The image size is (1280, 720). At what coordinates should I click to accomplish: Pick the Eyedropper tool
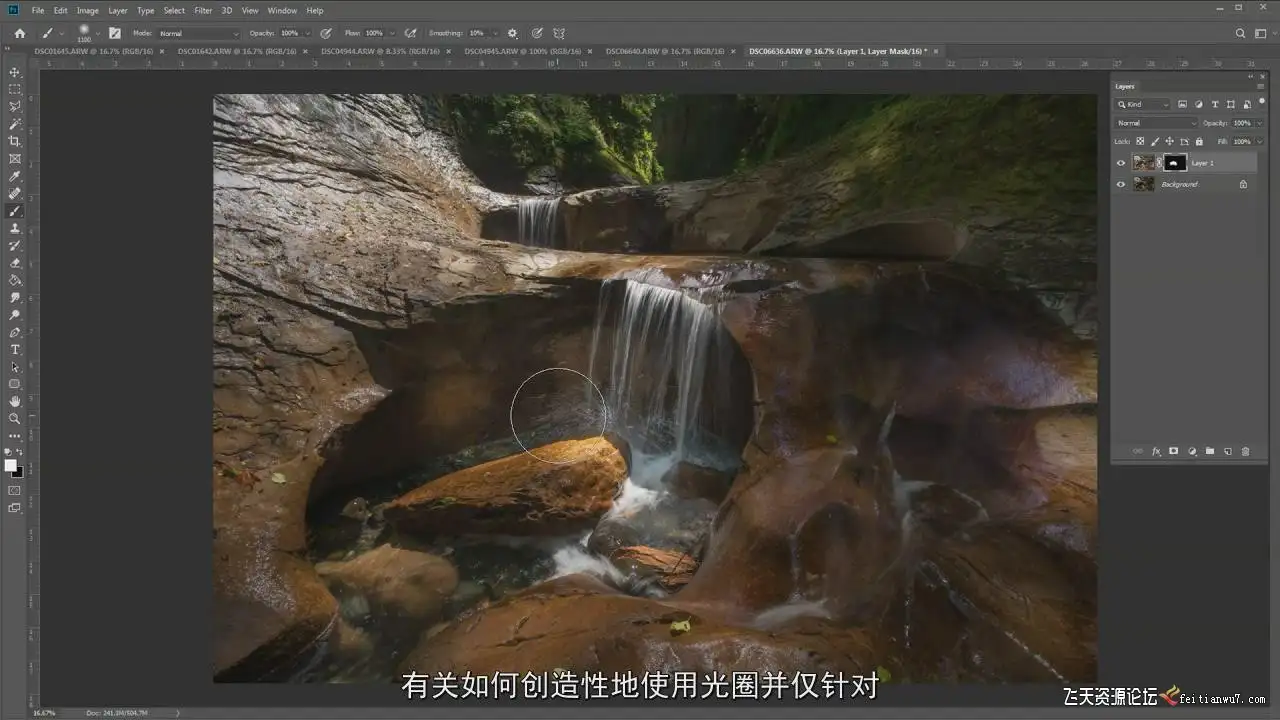[15, 176]
